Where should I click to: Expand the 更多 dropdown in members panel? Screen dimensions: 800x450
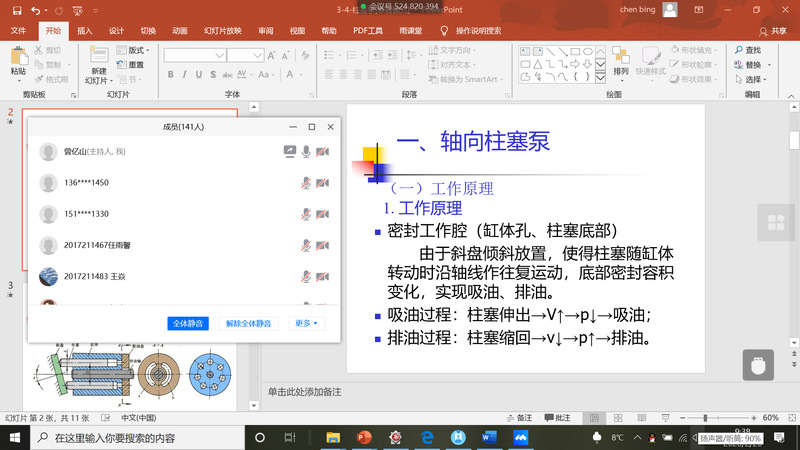coord(306,323)
